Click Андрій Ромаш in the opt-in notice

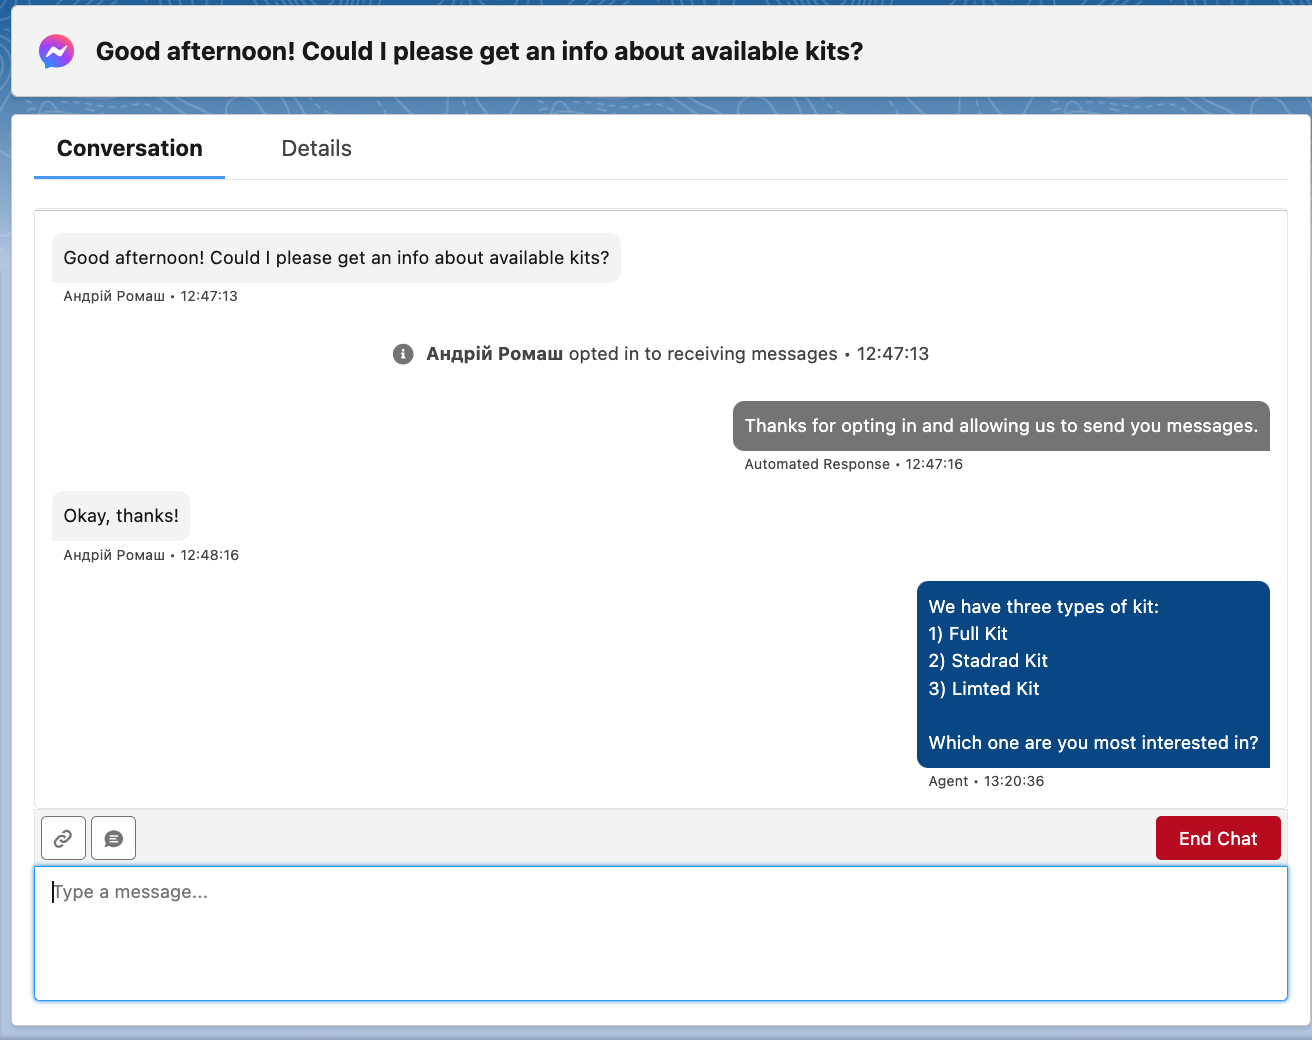click(x=494, y=354)
